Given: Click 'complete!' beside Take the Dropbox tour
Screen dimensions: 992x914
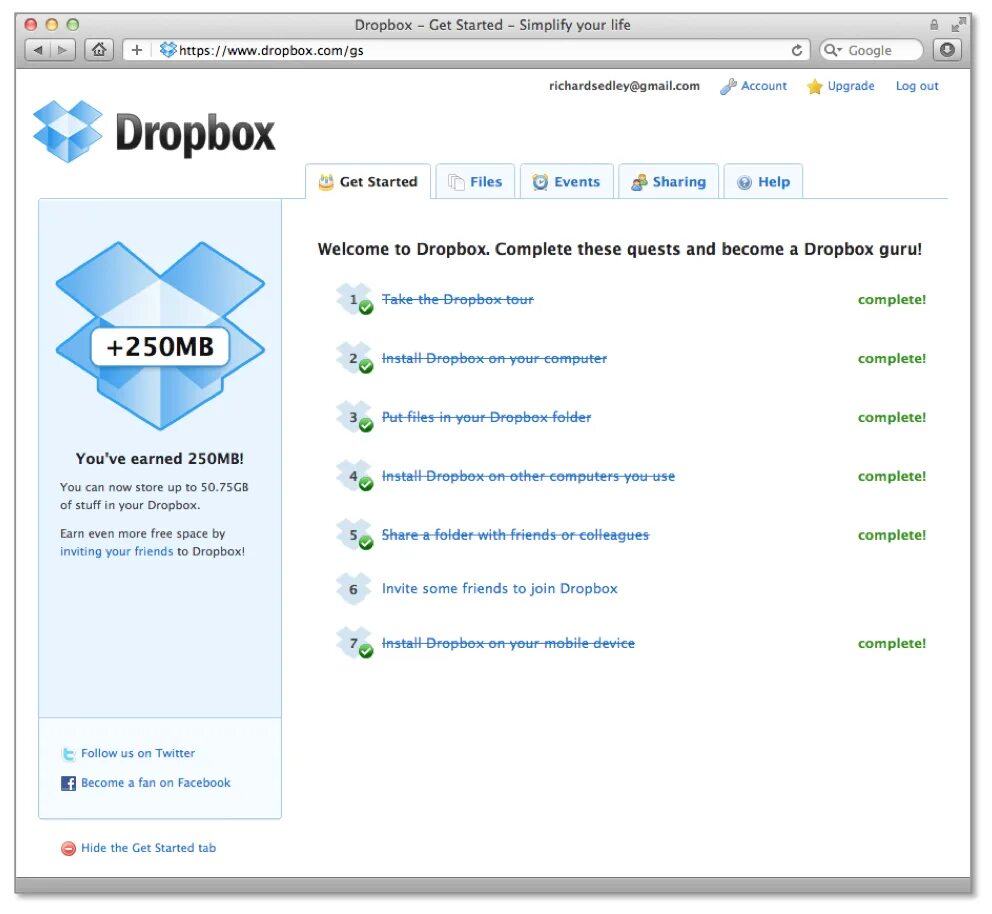Looking at the screenshot, I should 892,299.
